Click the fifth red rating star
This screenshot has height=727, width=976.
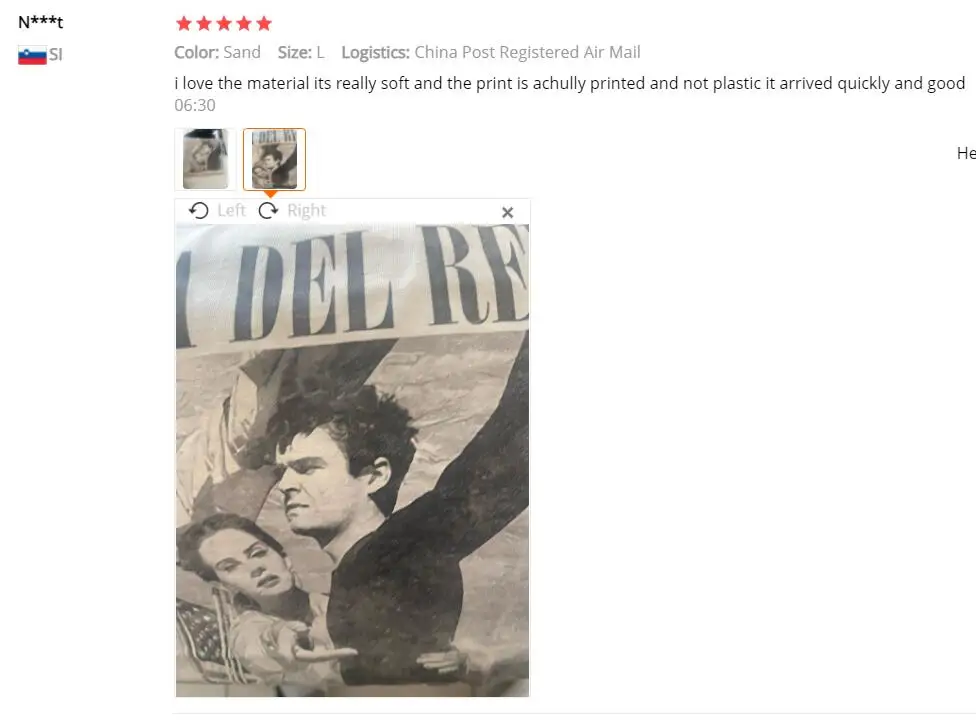click(x=264, y=24)
